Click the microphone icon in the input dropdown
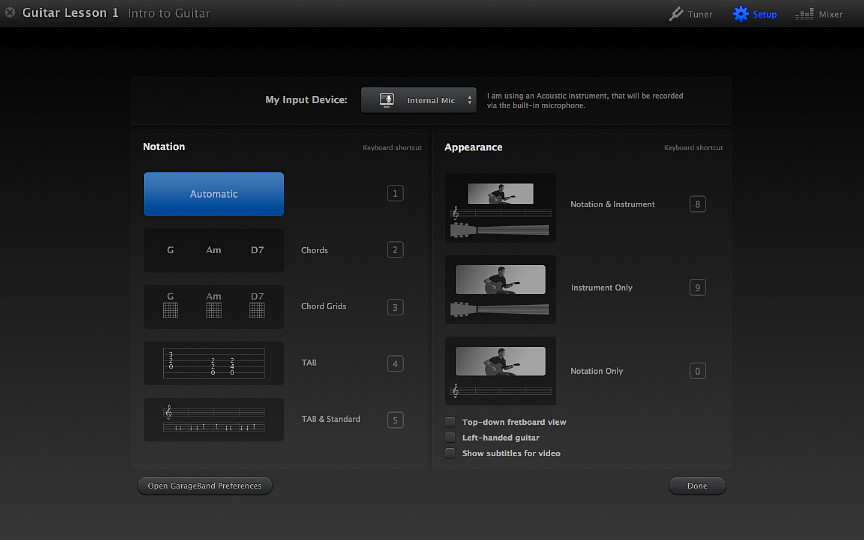Viewport: 864px width, 540px height. [387, 100]
